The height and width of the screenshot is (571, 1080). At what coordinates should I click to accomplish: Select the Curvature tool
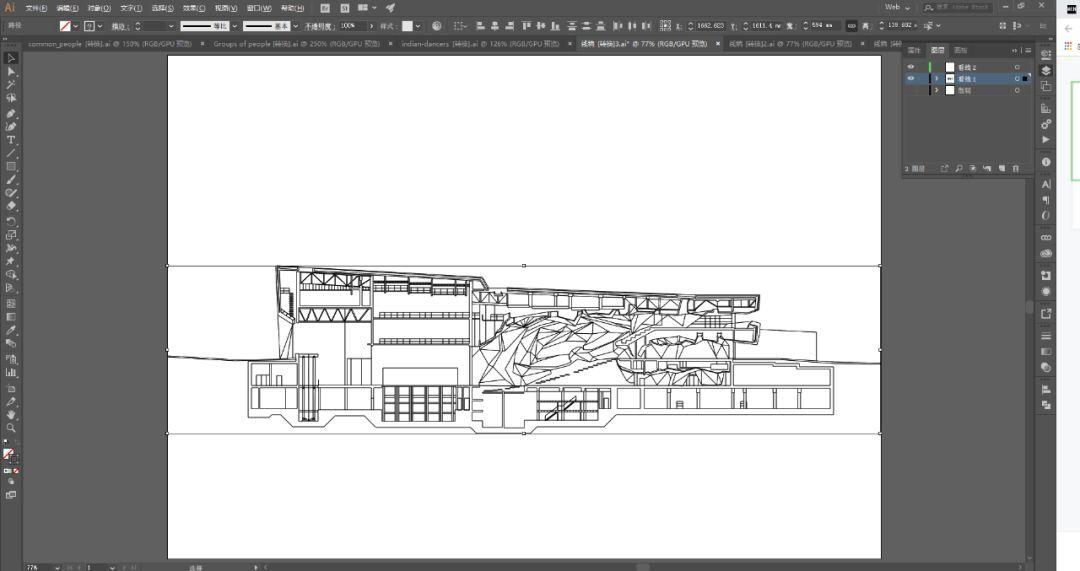point(11,127)
